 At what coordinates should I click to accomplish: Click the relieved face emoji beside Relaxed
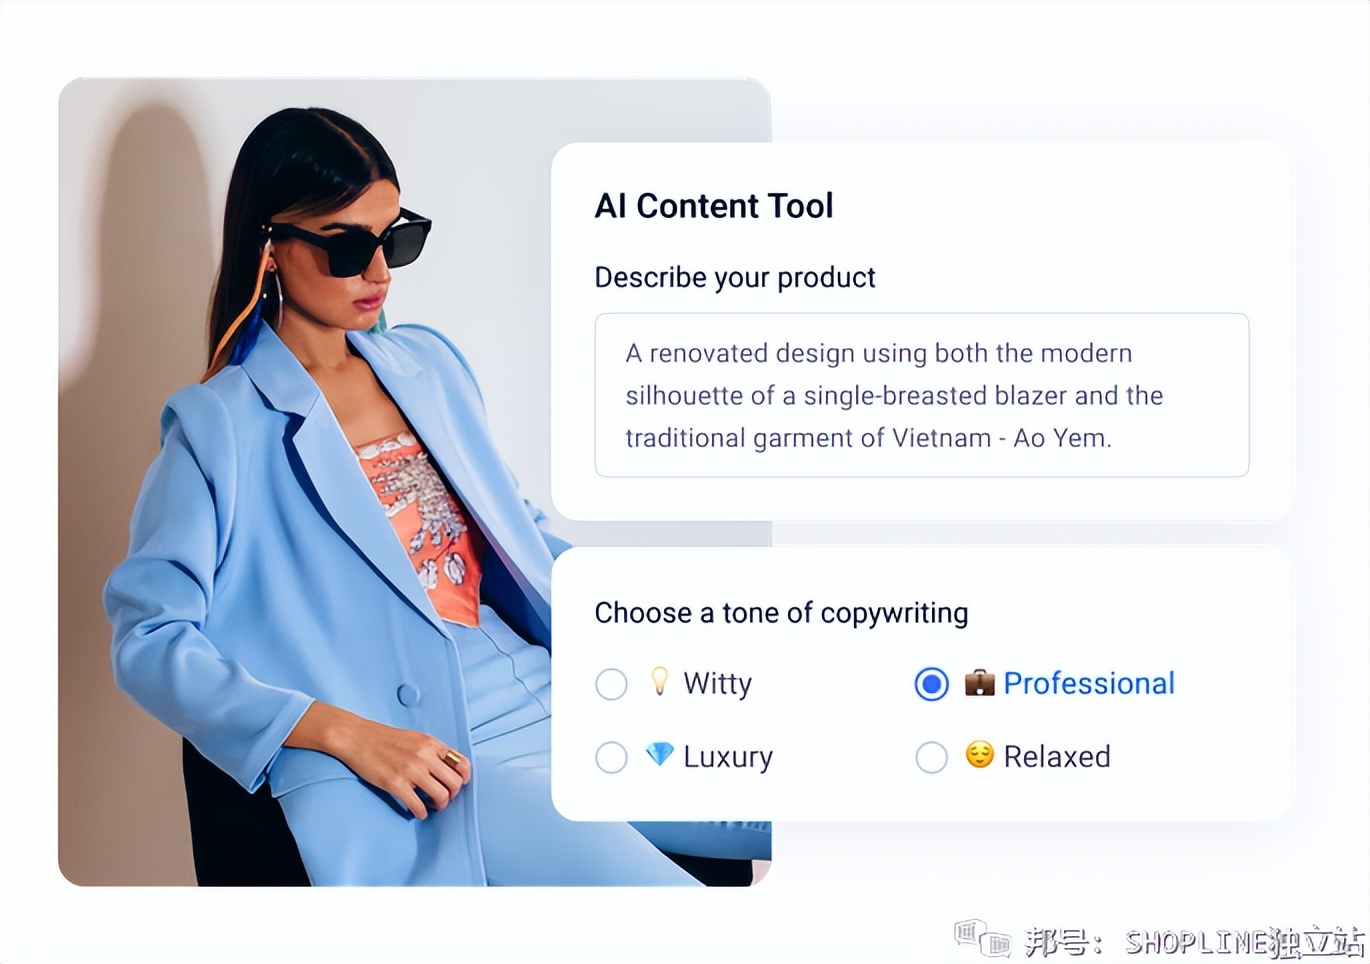tap(980, 754)
